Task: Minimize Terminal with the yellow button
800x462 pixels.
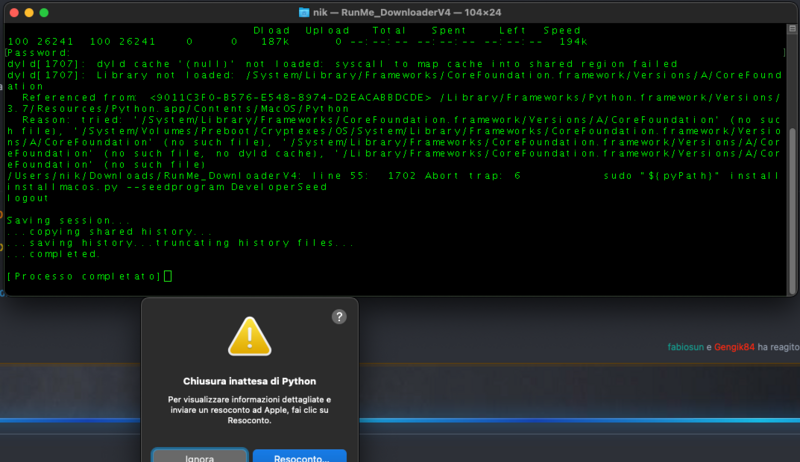Action: tap(29, 13)
